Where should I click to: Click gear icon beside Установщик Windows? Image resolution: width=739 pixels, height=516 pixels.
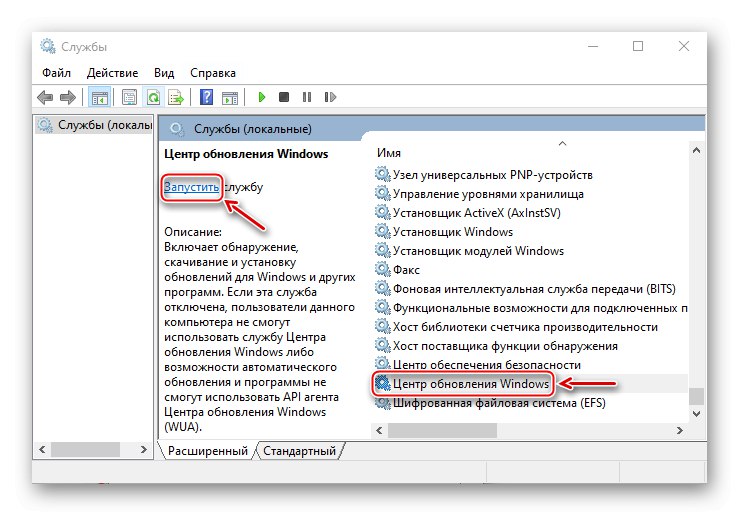click(x=383, y=231)
